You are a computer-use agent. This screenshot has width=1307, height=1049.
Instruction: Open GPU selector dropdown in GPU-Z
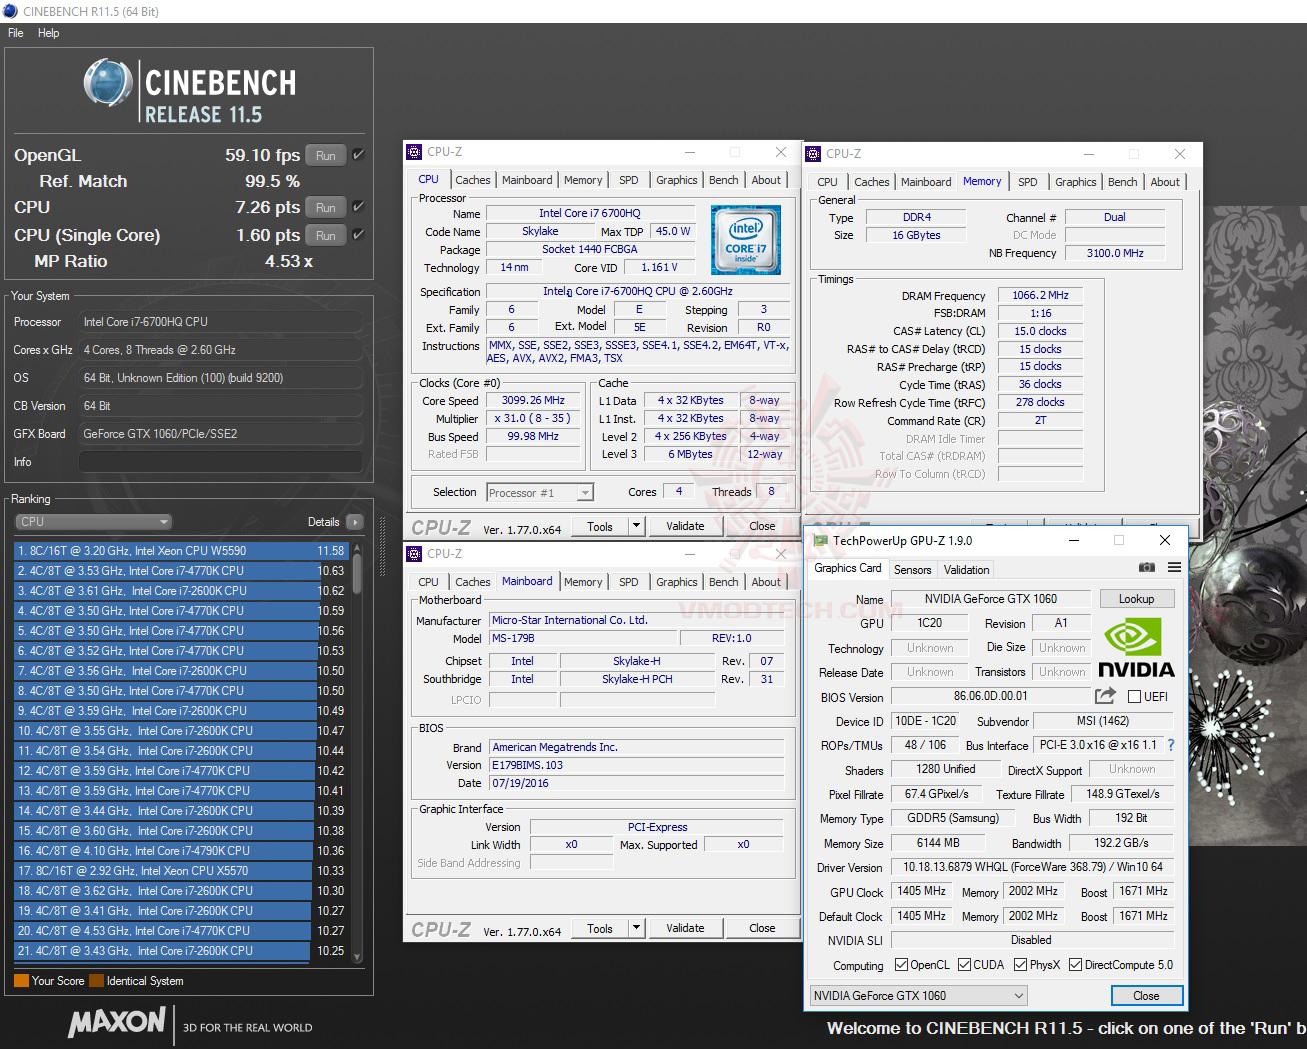(918, 995)
